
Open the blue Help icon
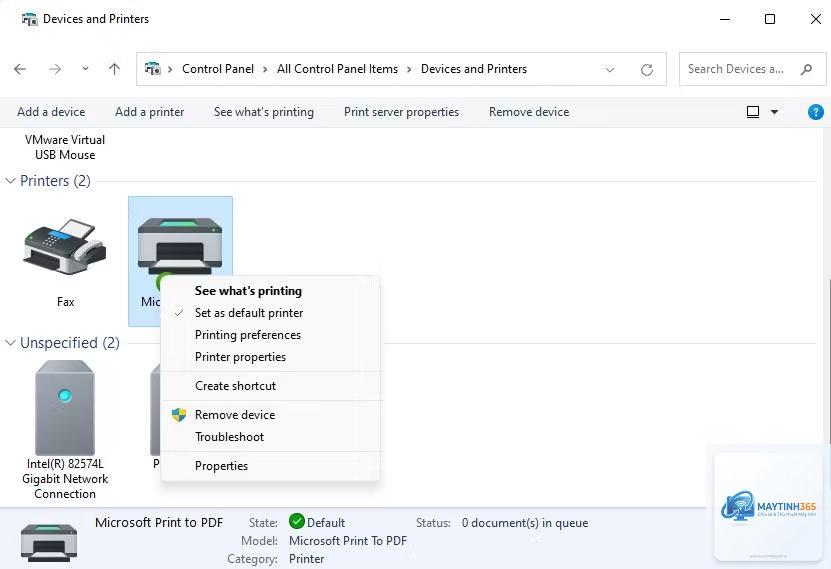click(x=815, y=112)
